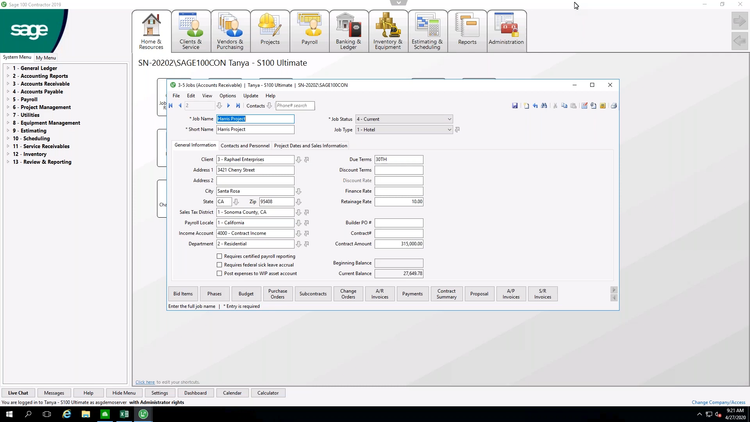The width and height of the screenshot is (750, 422).
Task: Click the copy icon in Jobs toolbar
Action: (564, 106)
